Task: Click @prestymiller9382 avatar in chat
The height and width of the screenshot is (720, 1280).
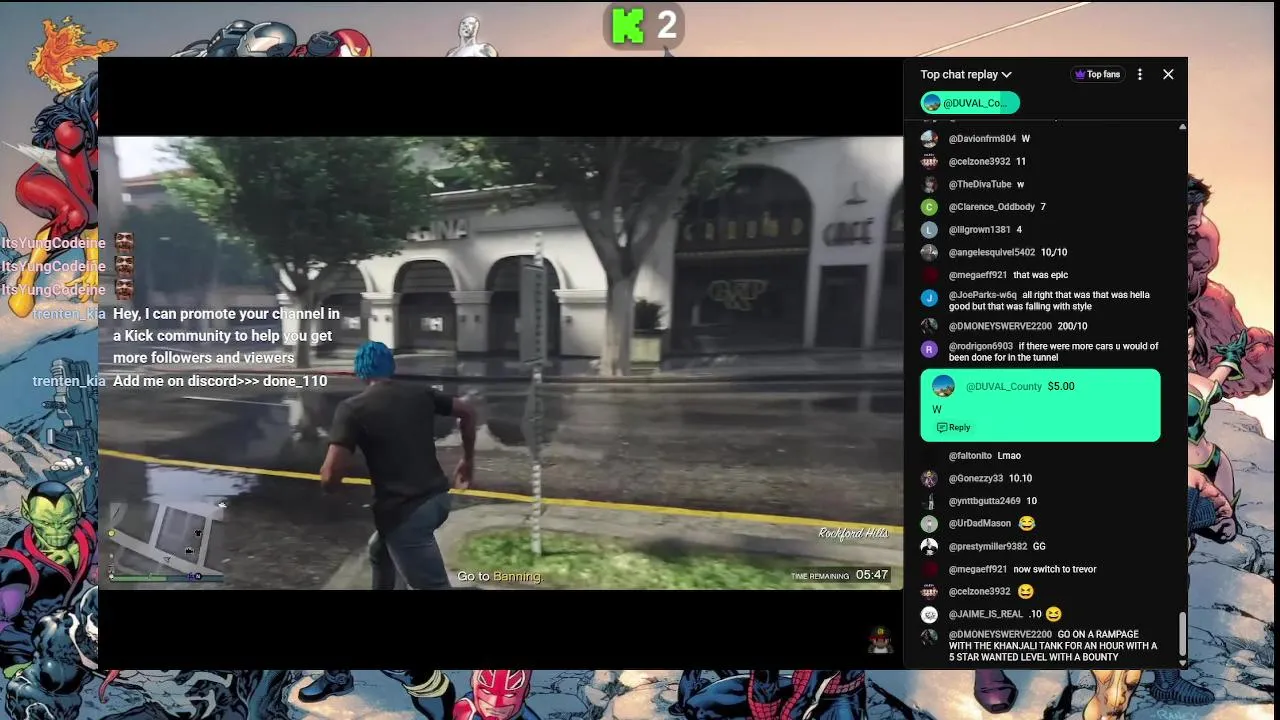Action: click(x=929, y=546)
